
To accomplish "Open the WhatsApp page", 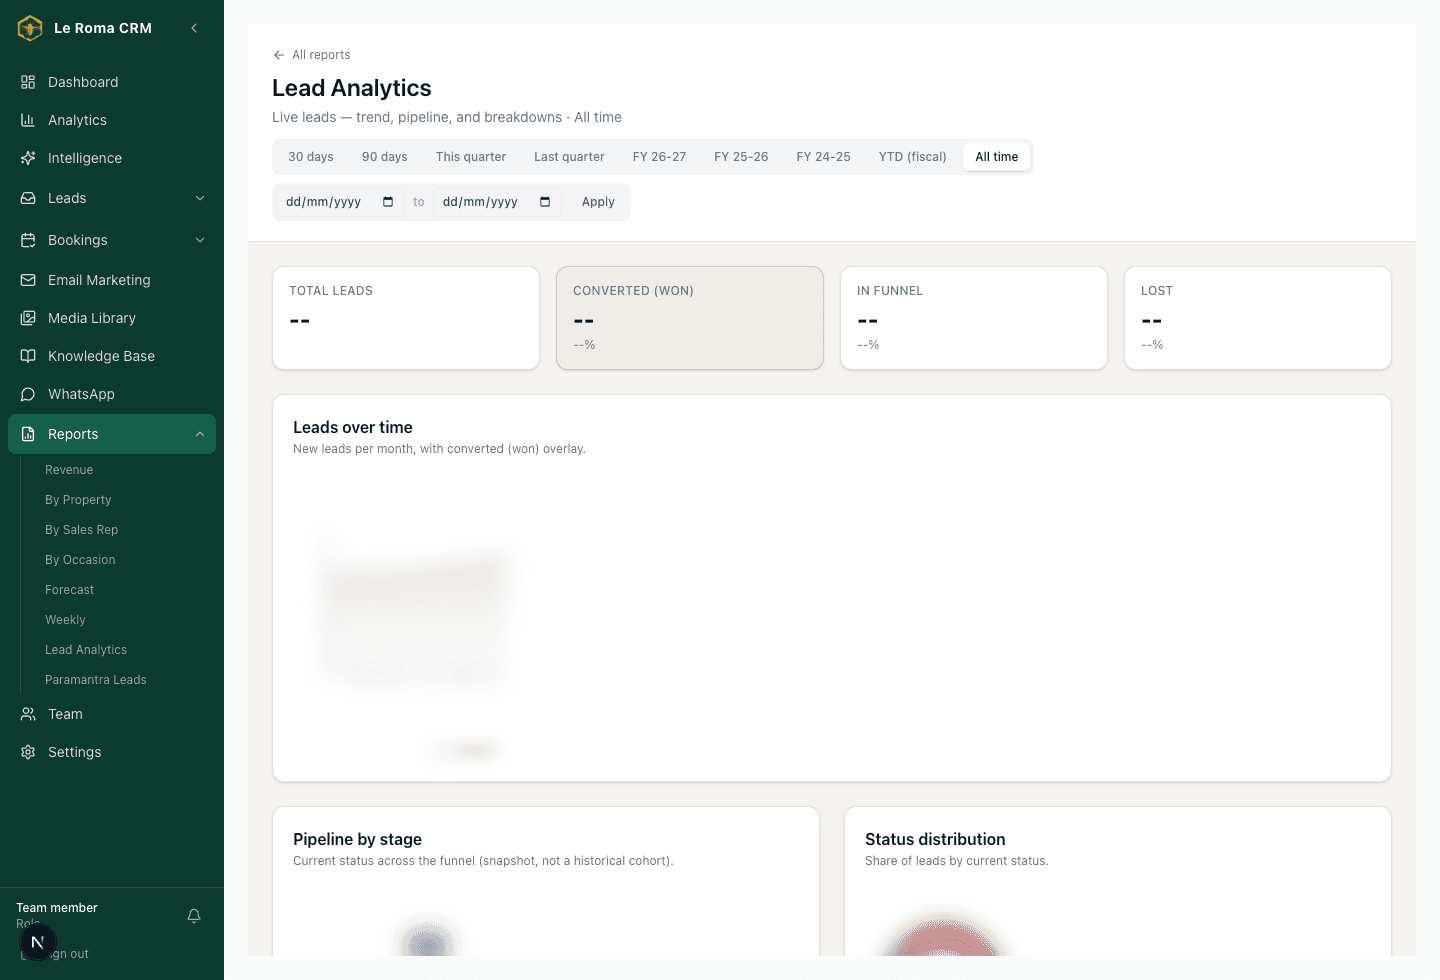I will (x=112, y=394).
